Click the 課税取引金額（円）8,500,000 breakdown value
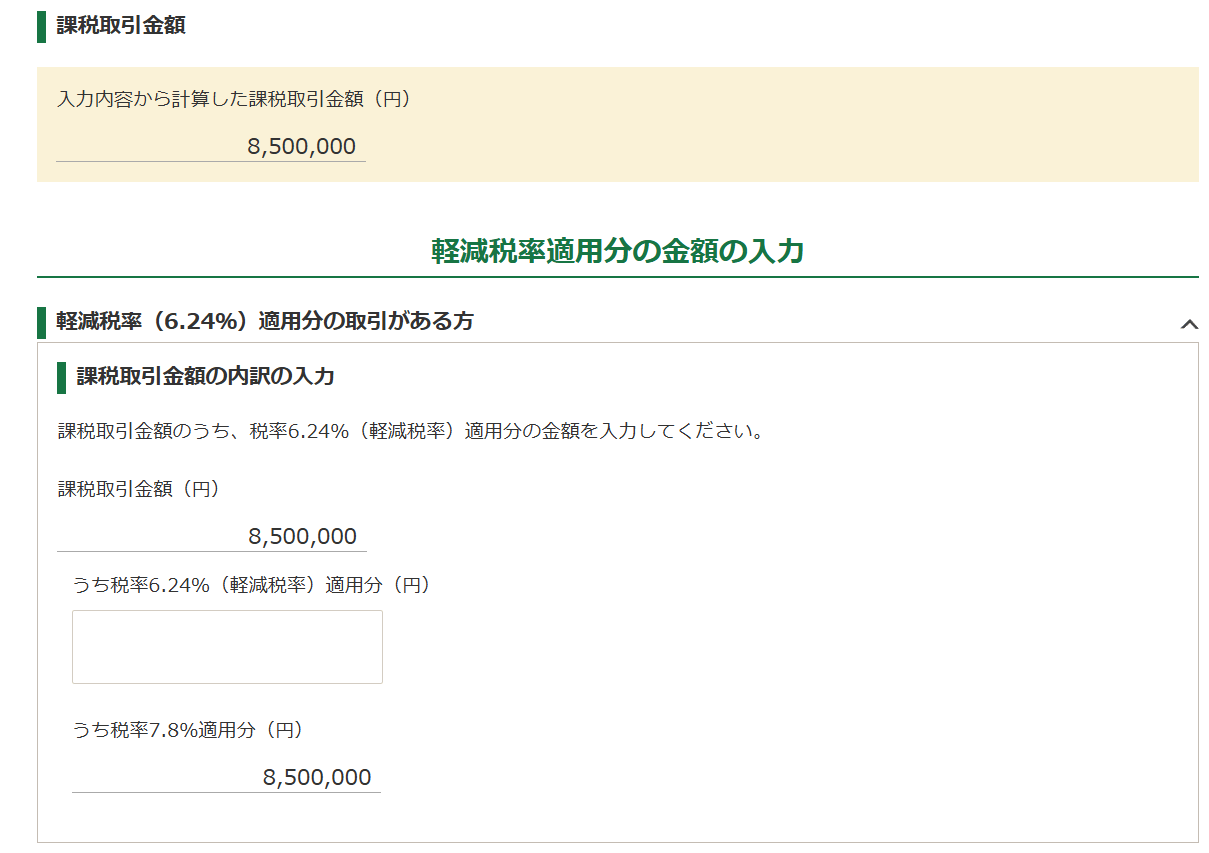 coord(302,537)
